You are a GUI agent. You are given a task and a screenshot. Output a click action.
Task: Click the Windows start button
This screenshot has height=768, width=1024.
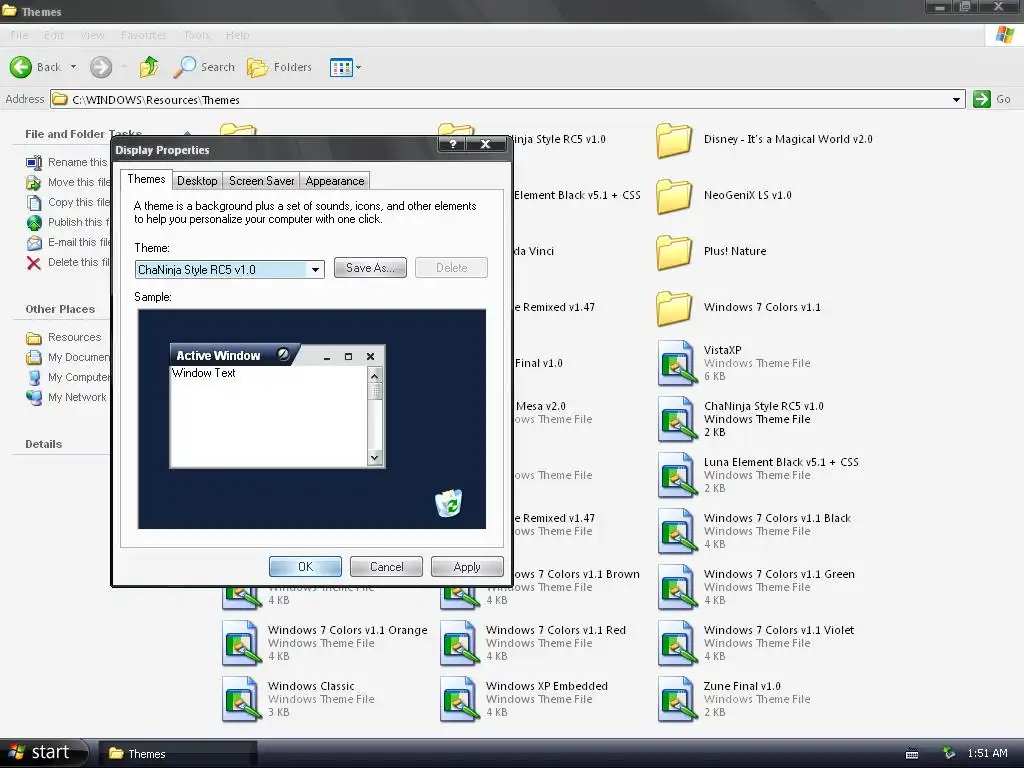[x=43, y=753]
